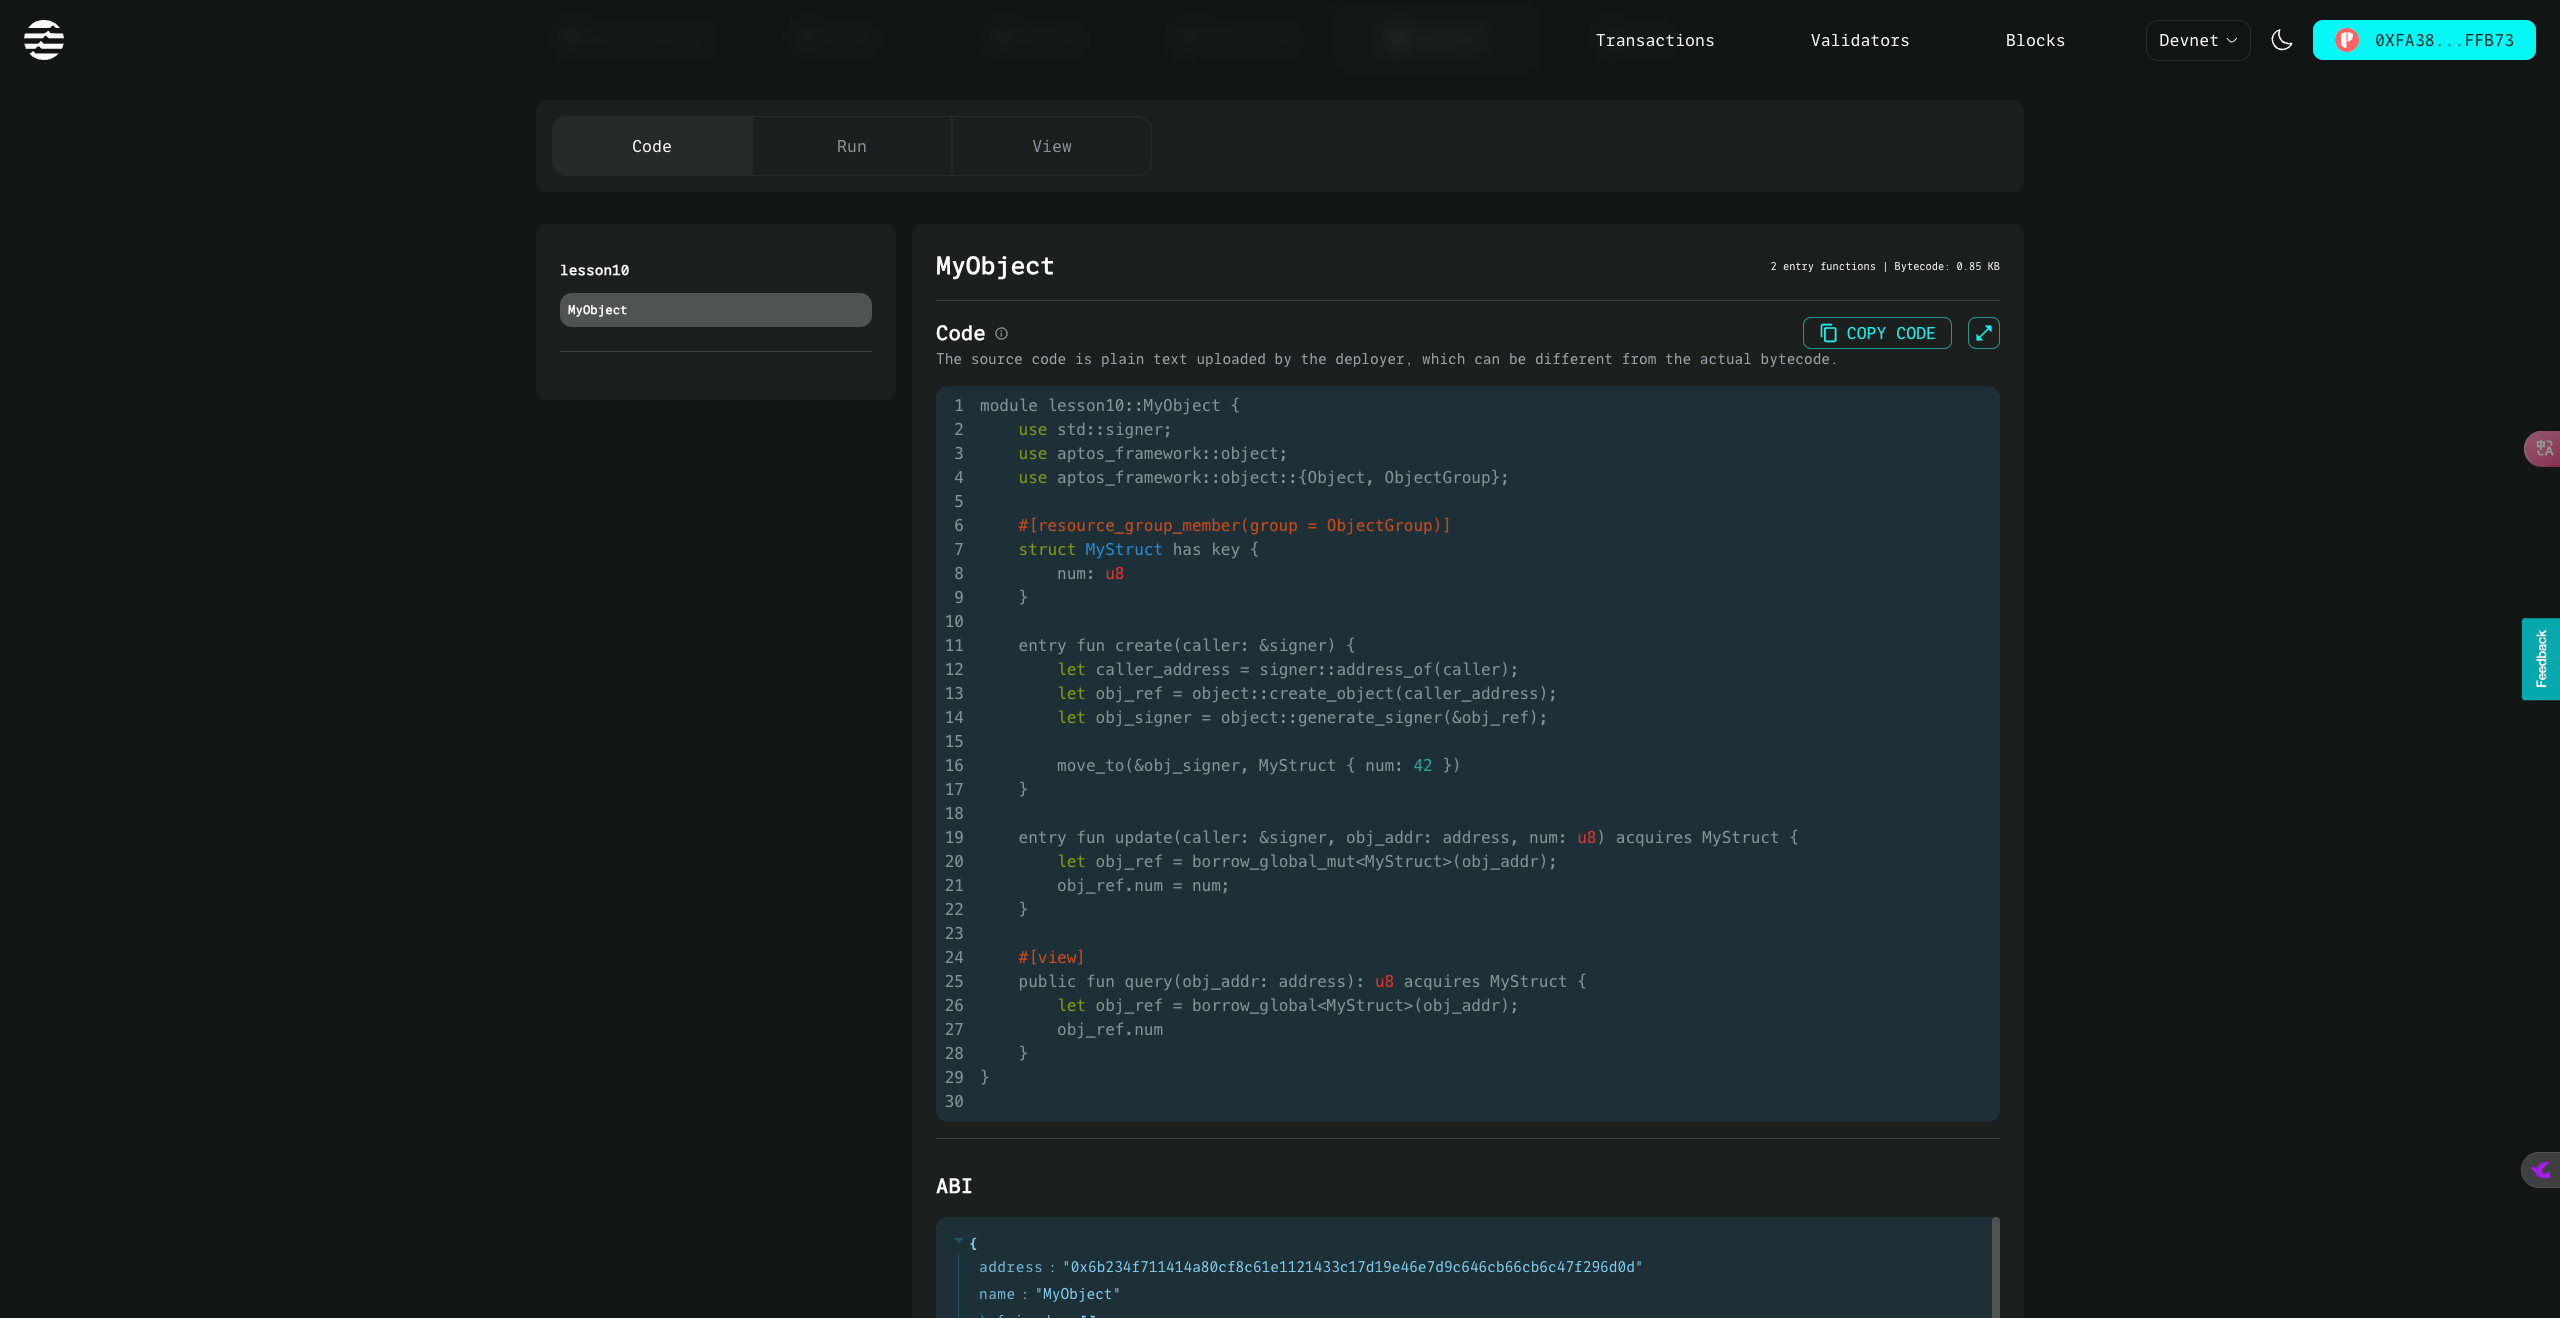Click the COPY CODE button
Viewport: 2560px width, 1318px height.
1877,333
